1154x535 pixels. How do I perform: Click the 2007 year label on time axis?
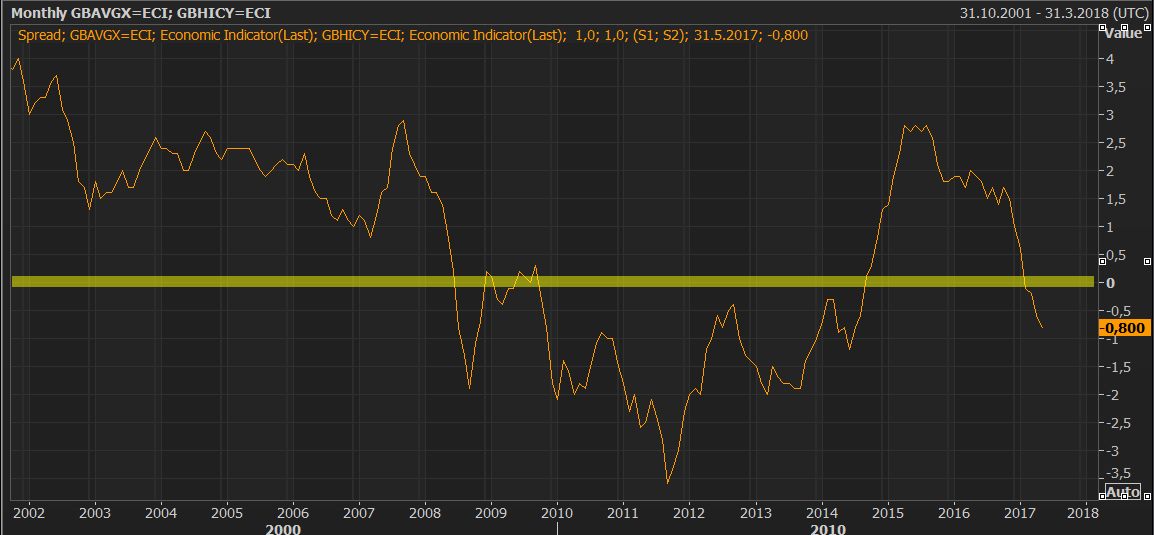click(357, 512)
